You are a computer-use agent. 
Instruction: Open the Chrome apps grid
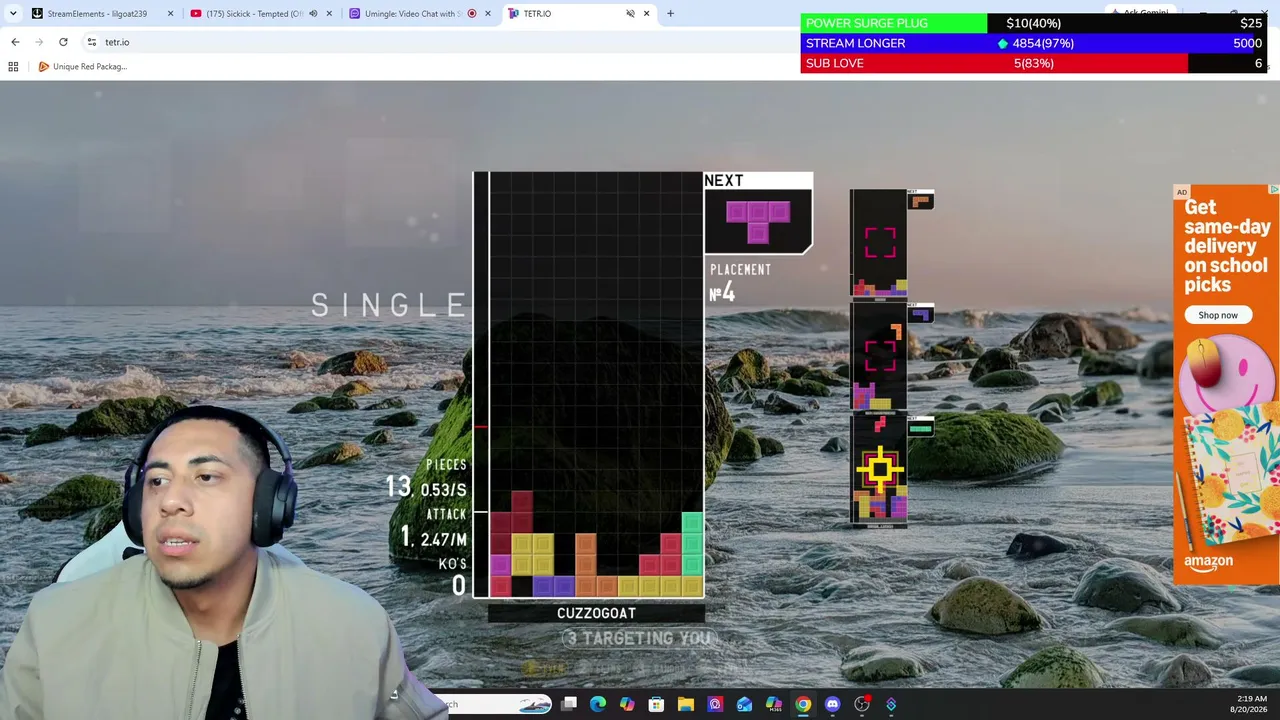coord(13,66)
